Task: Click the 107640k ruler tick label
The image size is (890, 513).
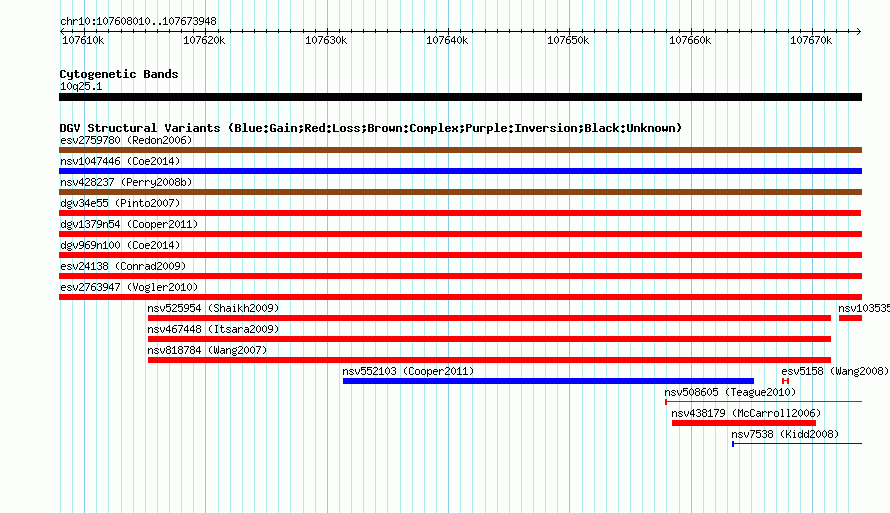Action: 447,40
